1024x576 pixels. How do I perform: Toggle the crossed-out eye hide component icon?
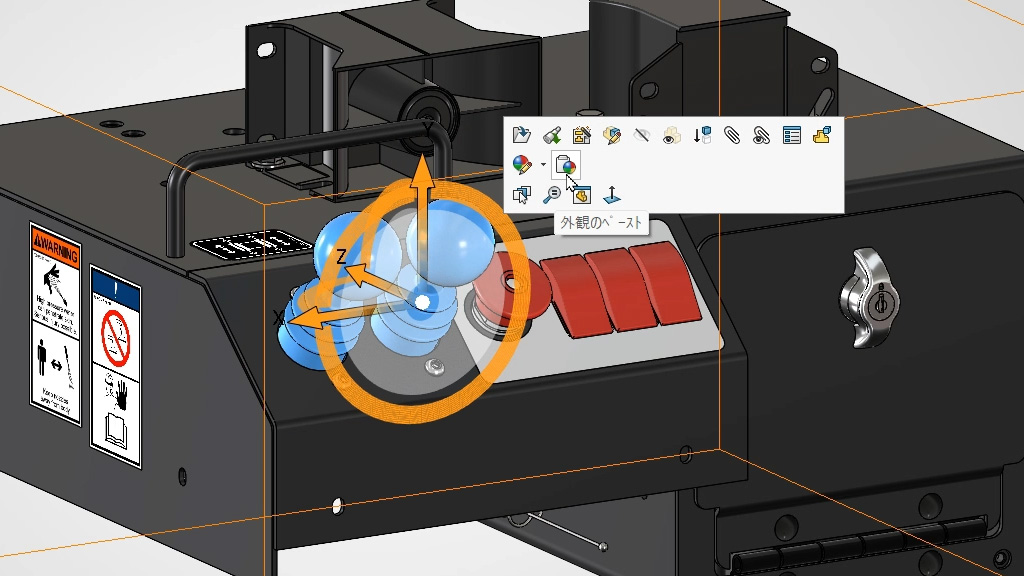[642, 135]
